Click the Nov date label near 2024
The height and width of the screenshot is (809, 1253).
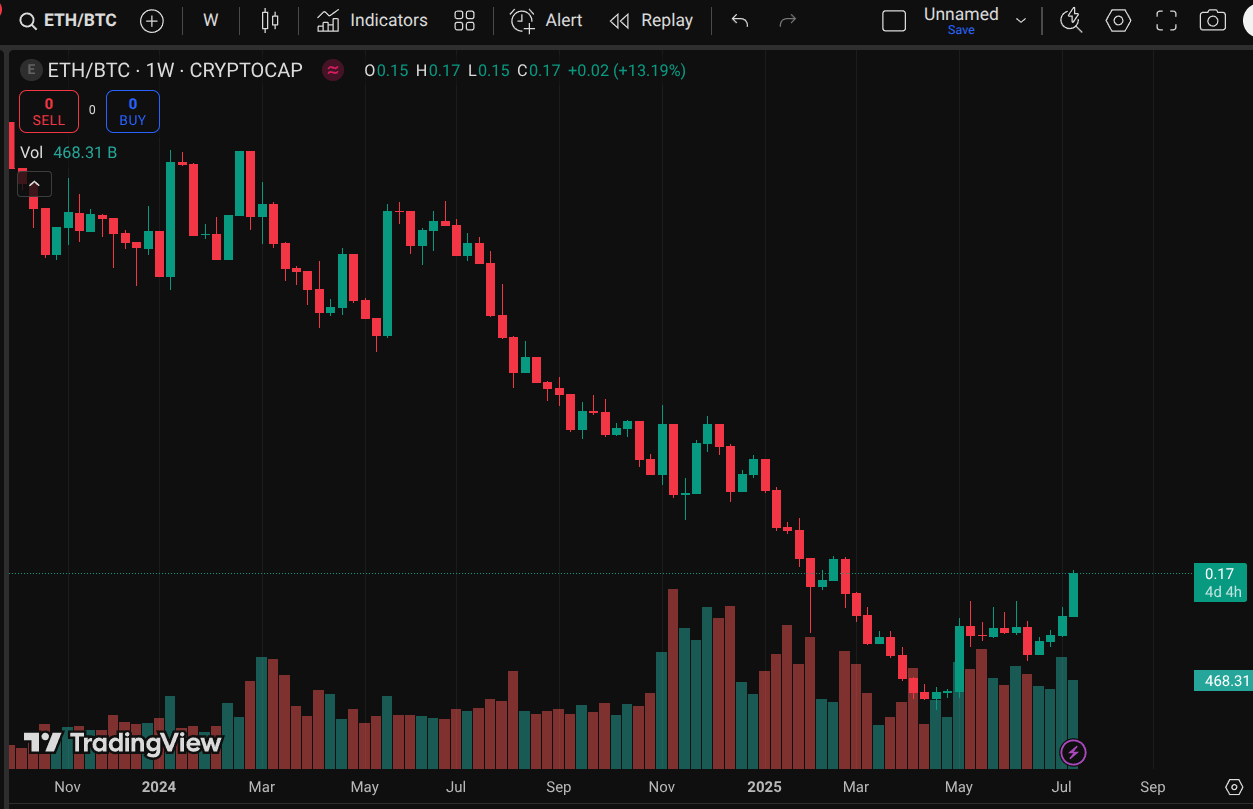click(67, 787)
